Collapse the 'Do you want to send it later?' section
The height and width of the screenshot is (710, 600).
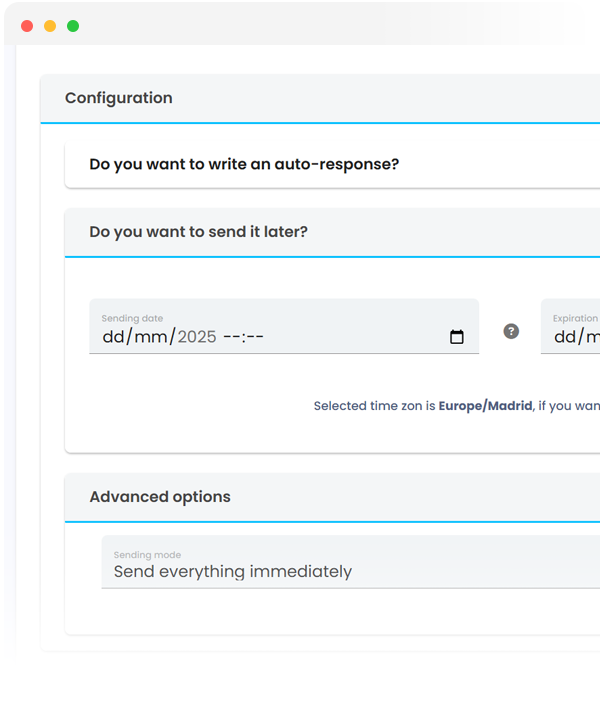pos(332,232)
